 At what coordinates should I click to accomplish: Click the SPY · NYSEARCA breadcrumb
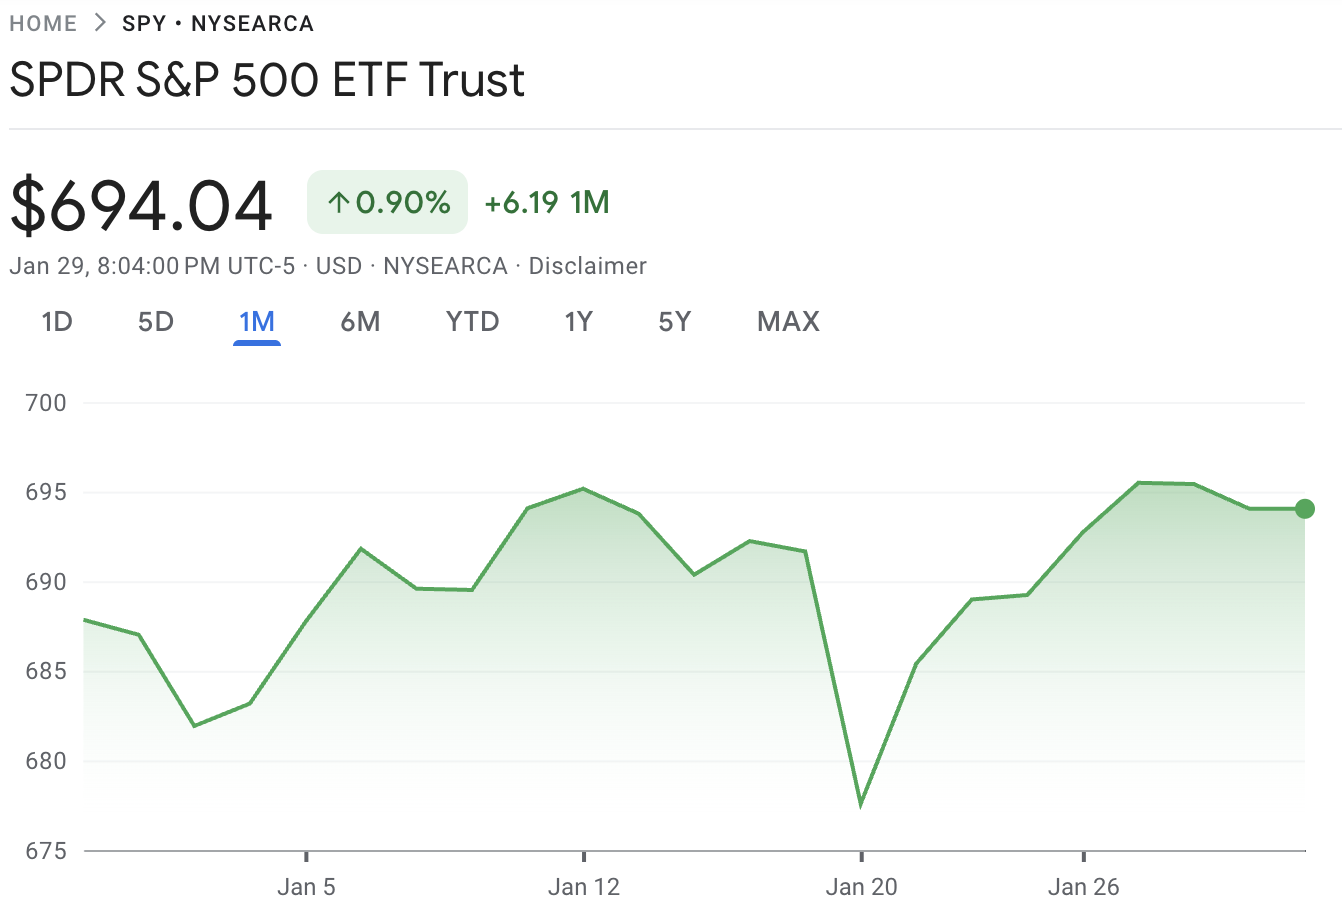click(216, 23)
